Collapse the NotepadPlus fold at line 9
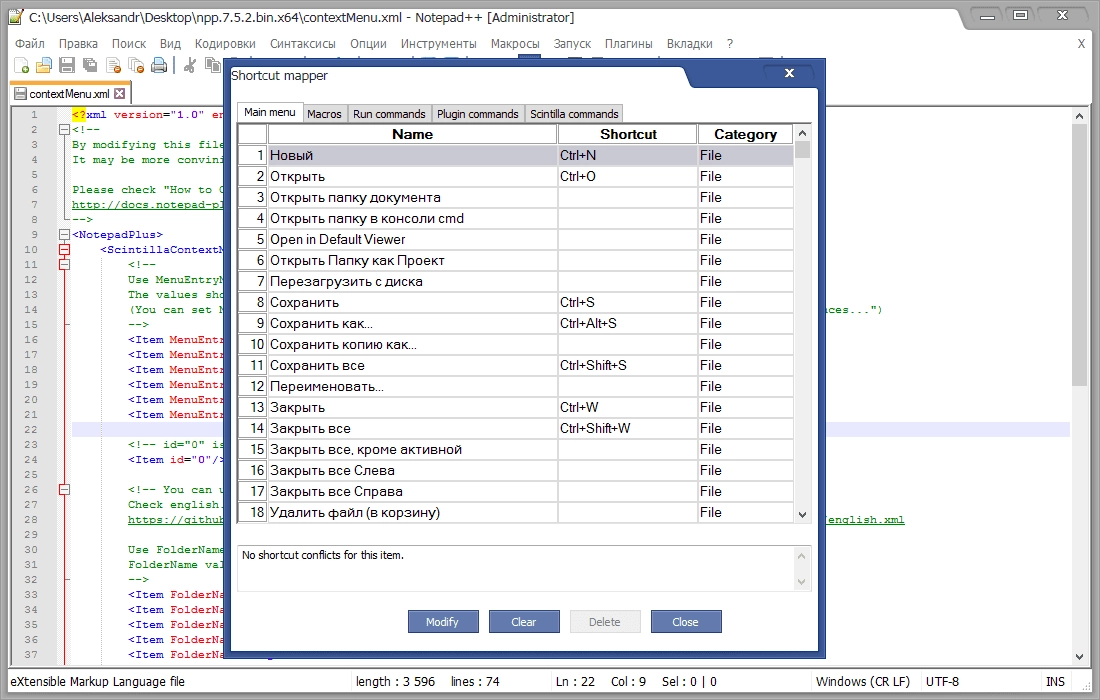Viewport: 1100px width, 700px height. click(x=65, y=234)
